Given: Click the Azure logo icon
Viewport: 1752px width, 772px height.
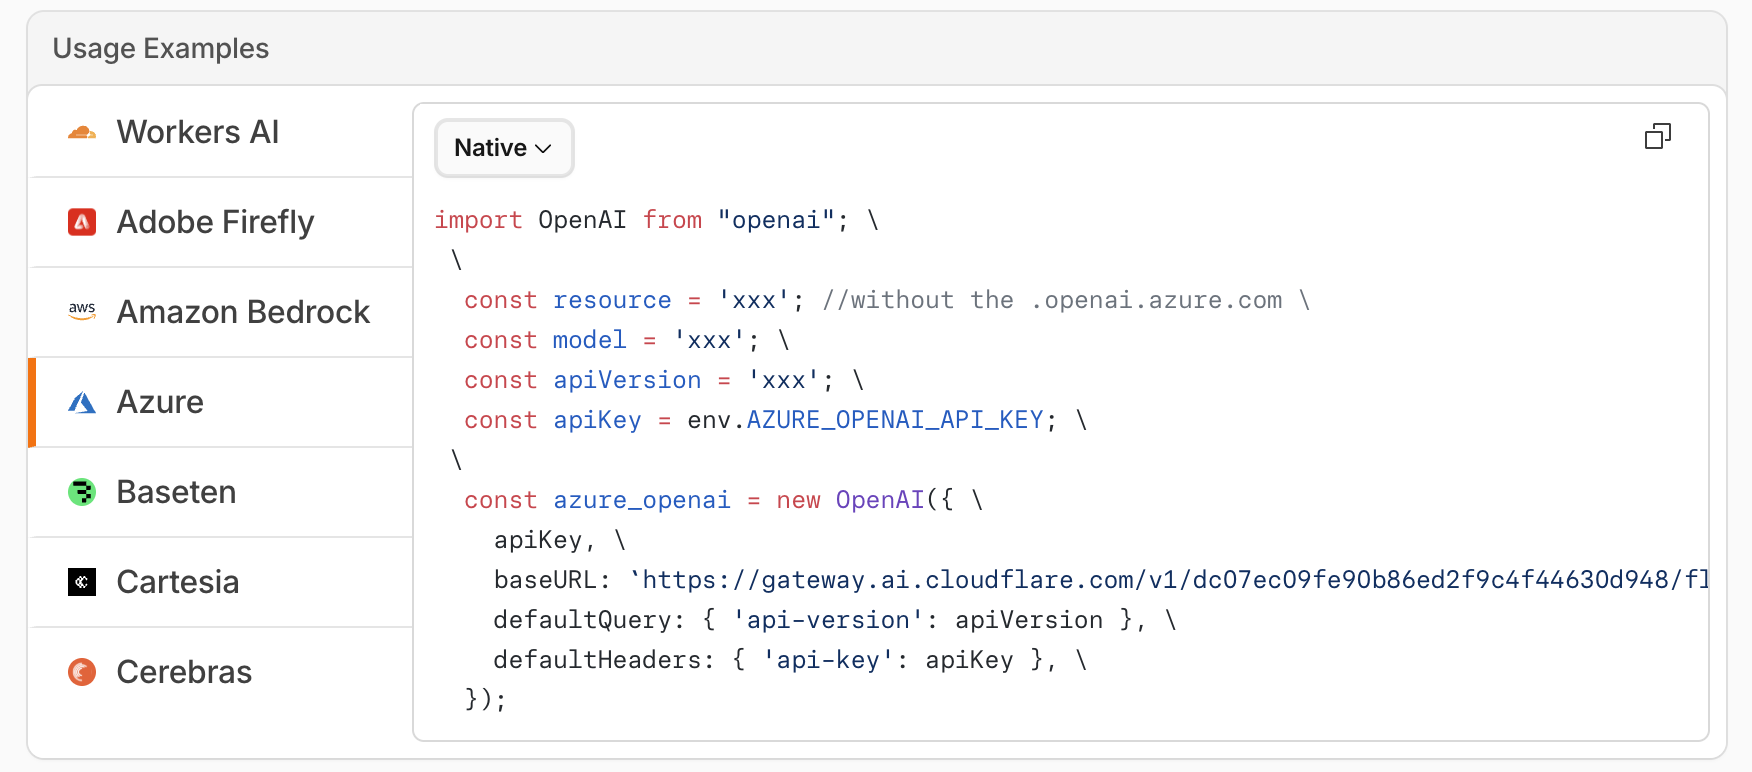Looking at the screenshot, I should (82, 402).
